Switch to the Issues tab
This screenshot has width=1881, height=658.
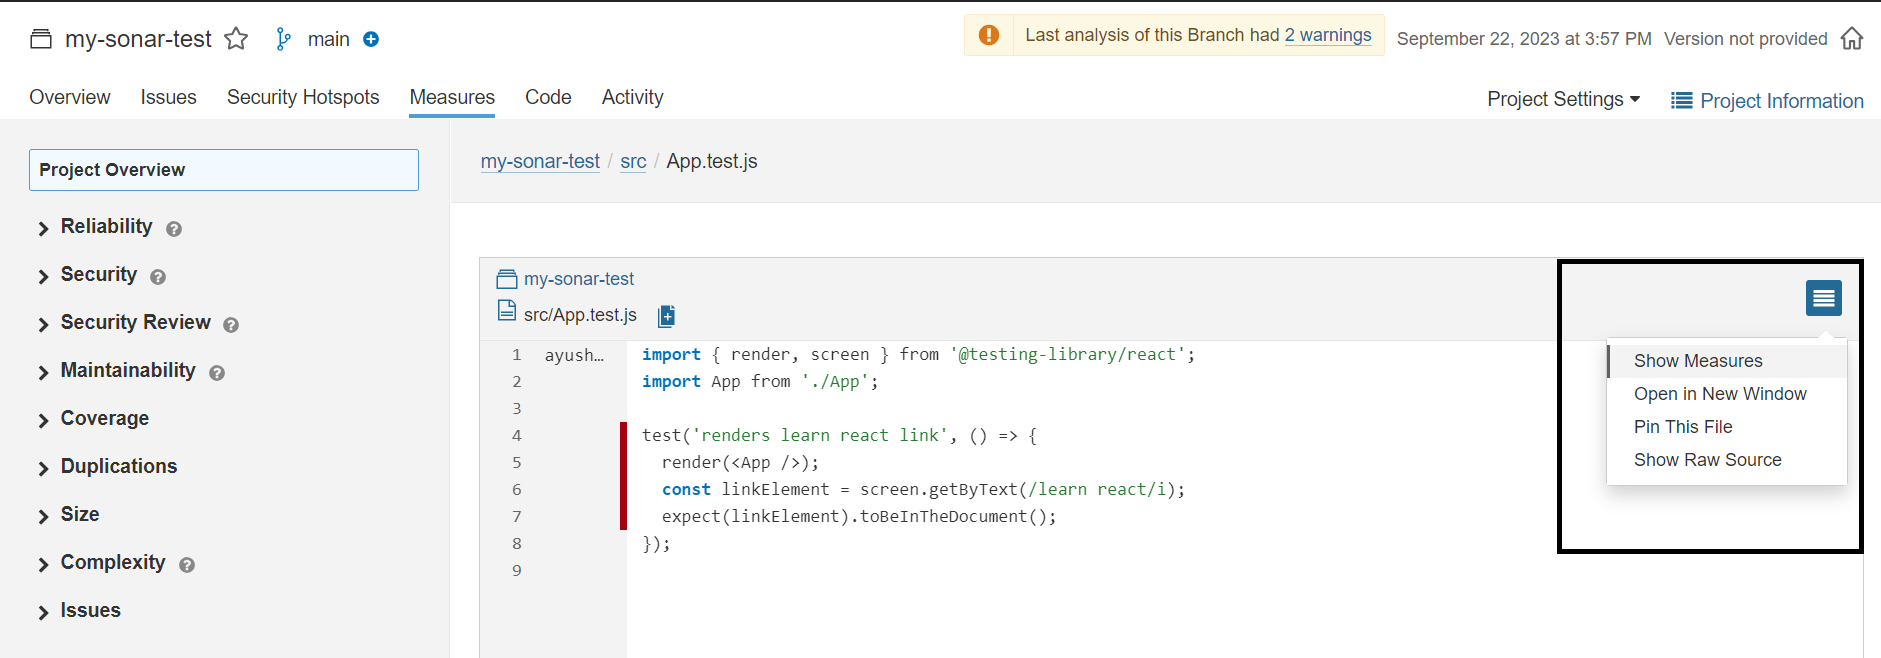point(168,97)
